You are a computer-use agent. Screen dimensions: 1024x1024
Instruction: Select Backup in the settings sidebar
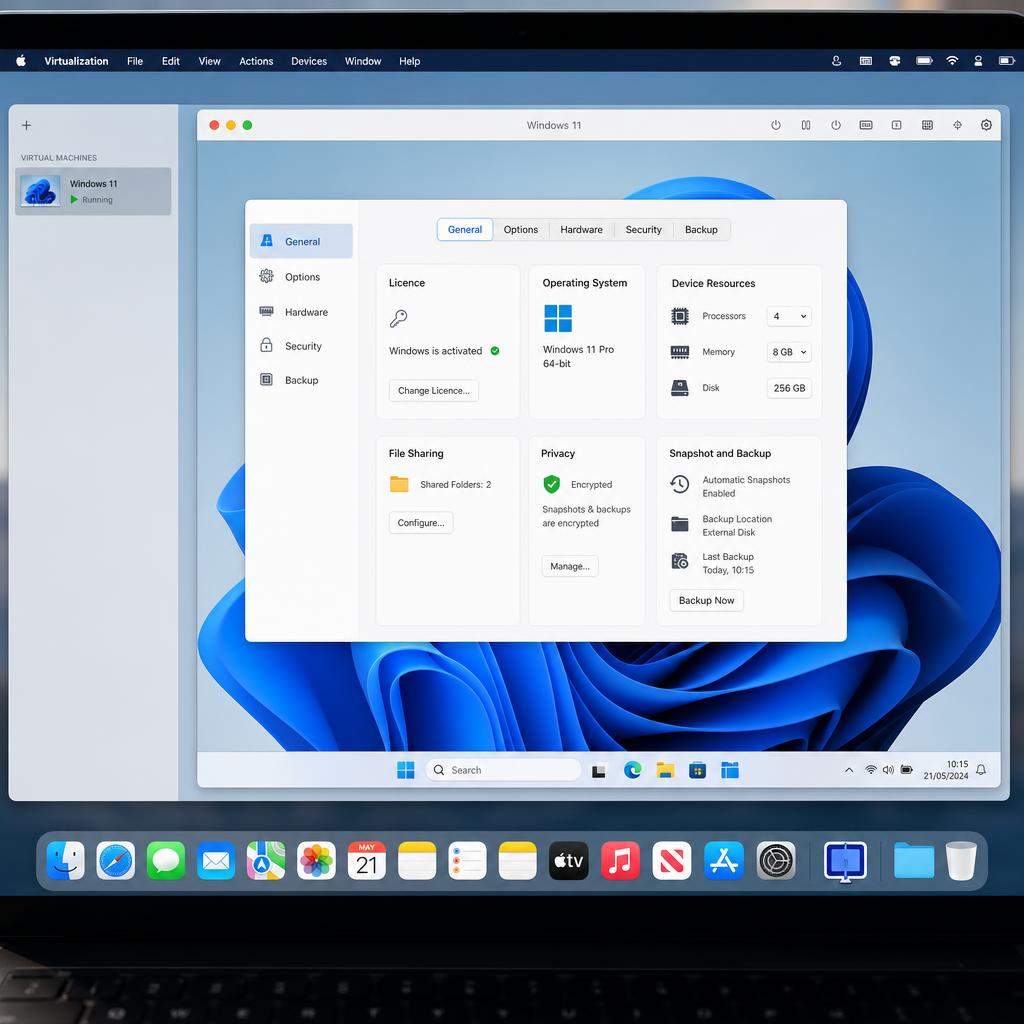click(x=301, y=379)
